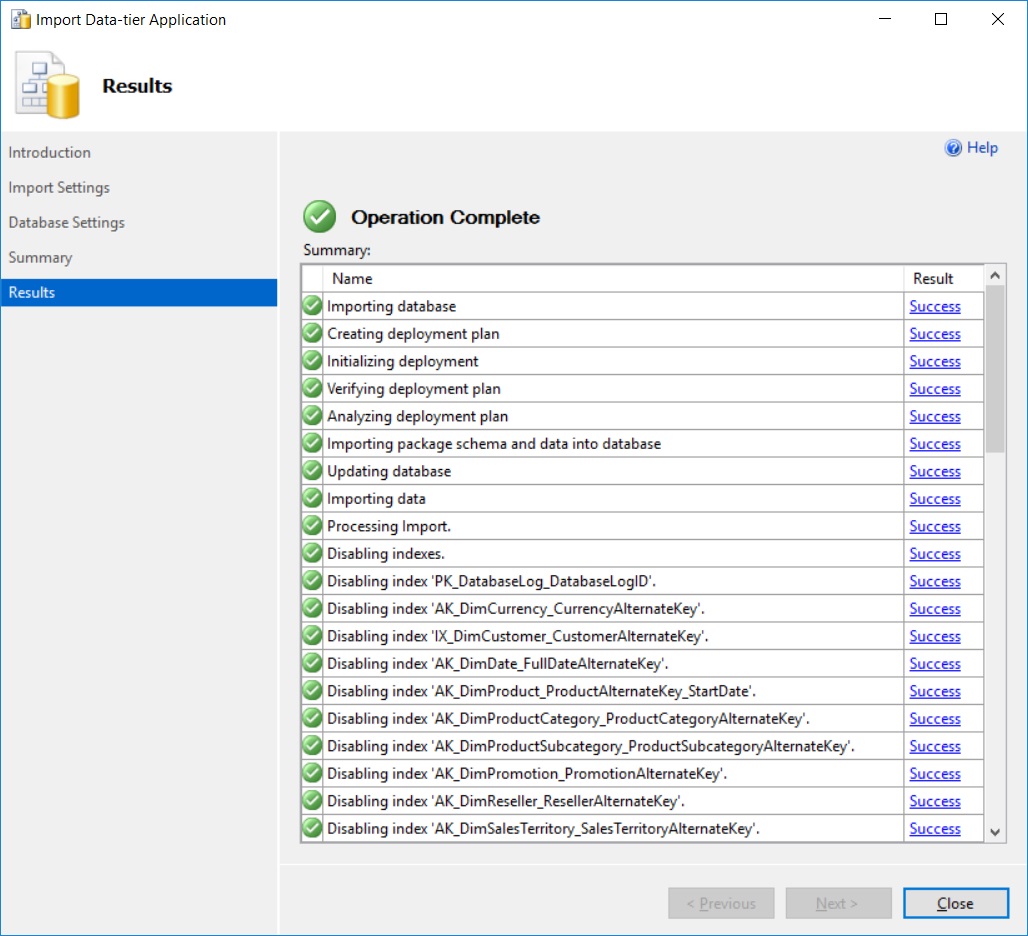
Task: Click the status icon for Processing Import
Action: (313, 526)
